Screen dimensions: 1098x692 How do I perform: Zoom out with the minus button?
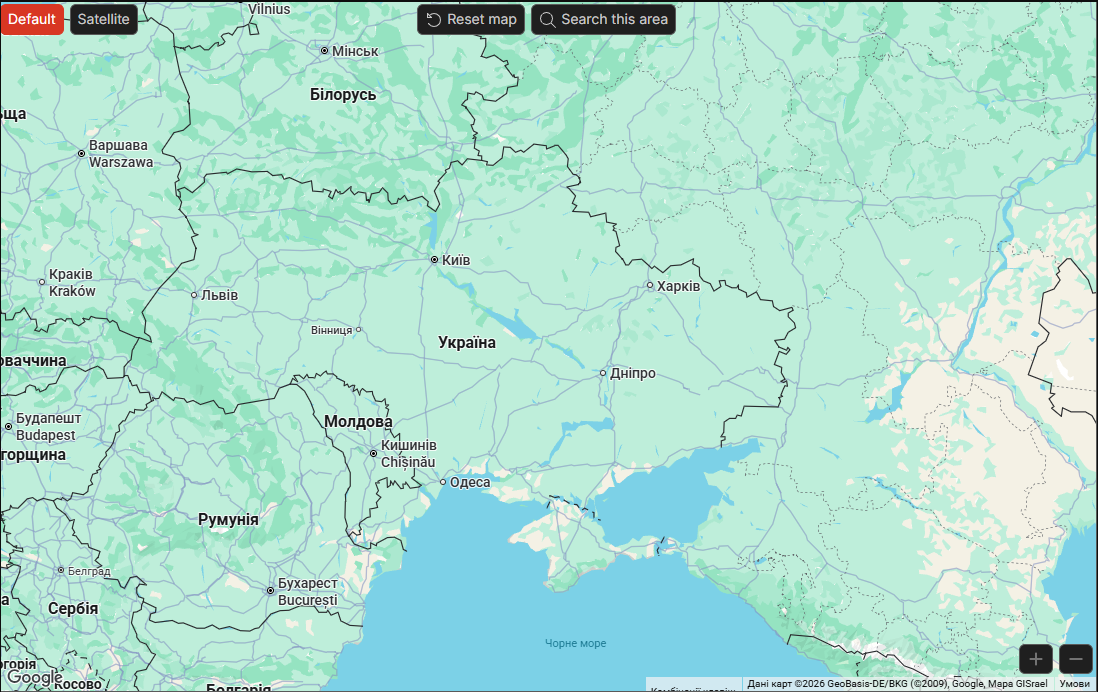[1076, 659]
